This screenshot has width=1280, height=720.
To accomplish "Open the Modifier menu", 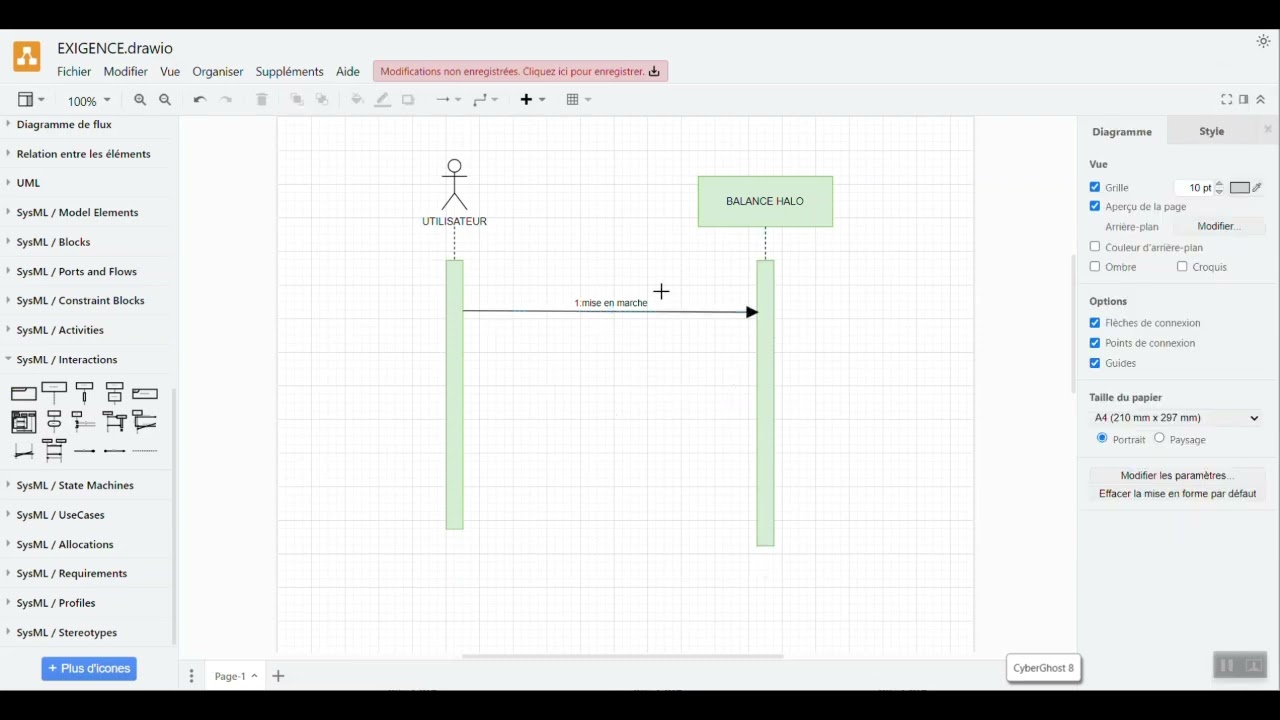I will pos(126,72).
